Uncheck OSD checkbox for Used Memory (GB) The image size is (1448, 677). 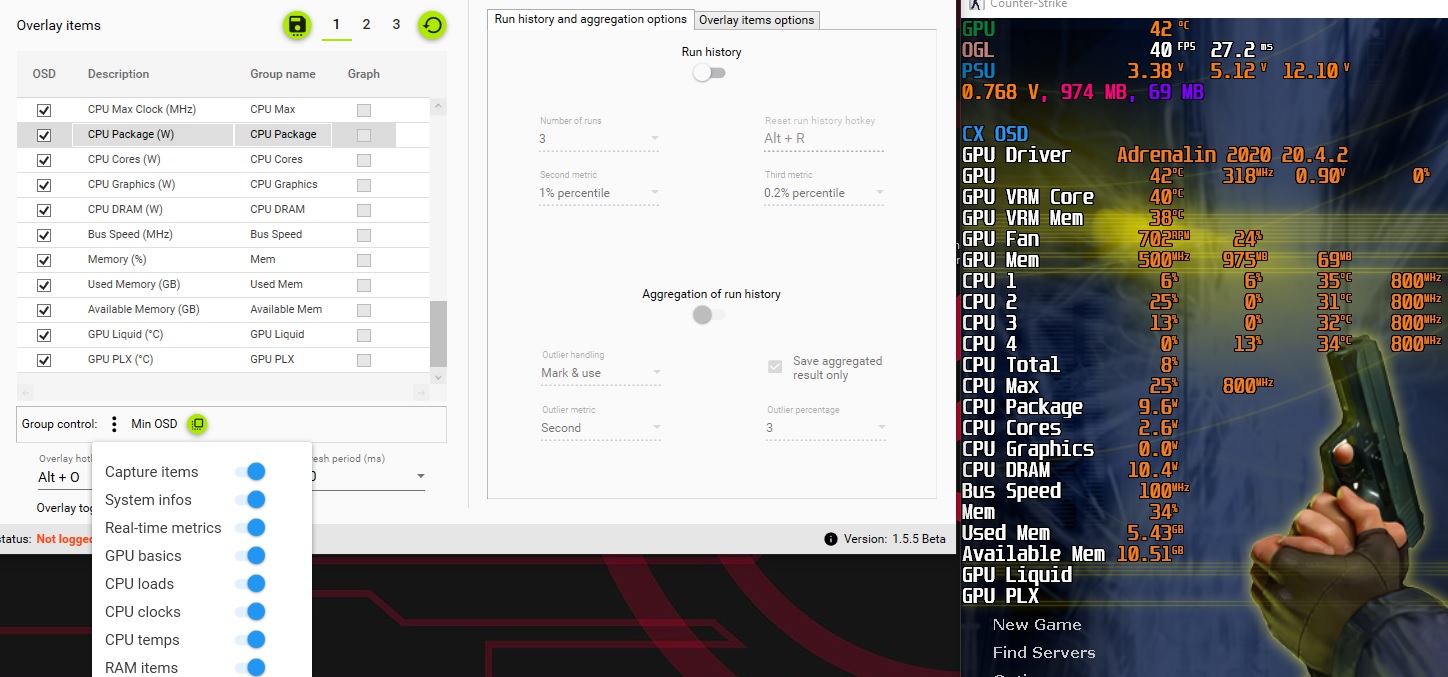coord(44,285)
